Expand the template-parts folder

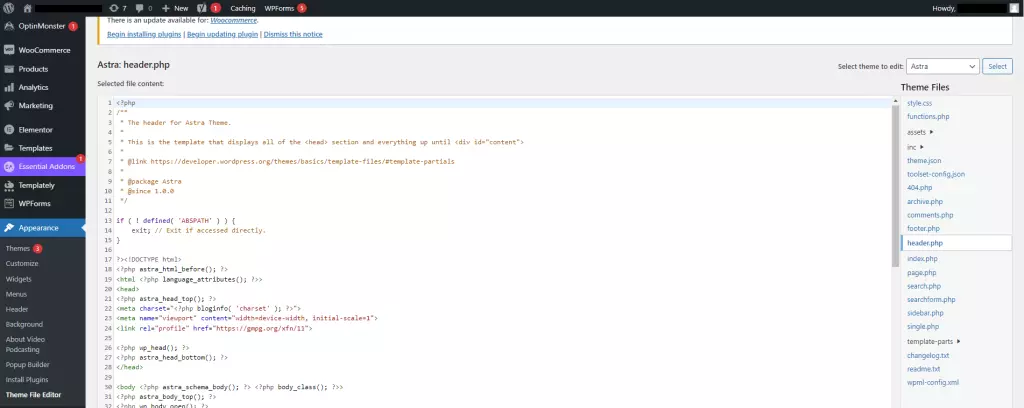(x=934, y=341)
